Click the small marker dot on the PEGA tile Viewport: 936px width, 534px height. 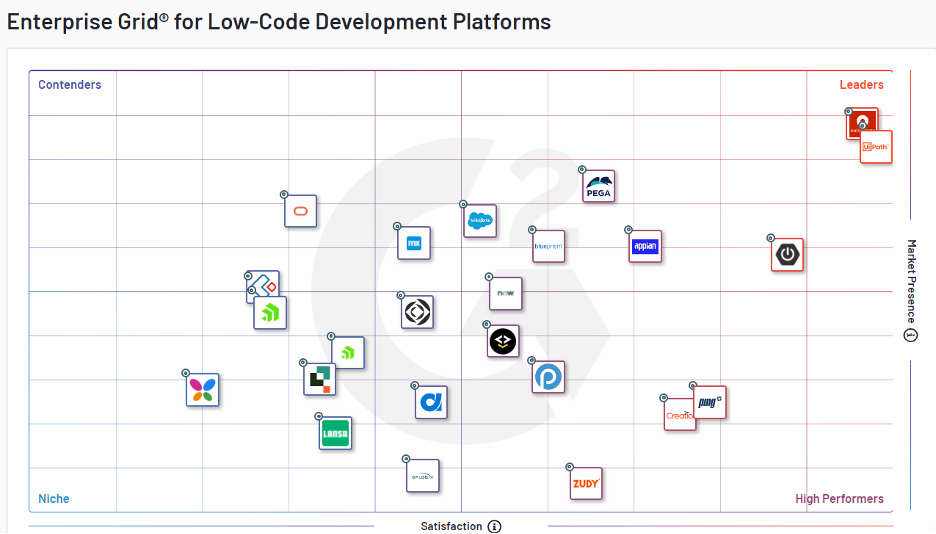point(582,170)
